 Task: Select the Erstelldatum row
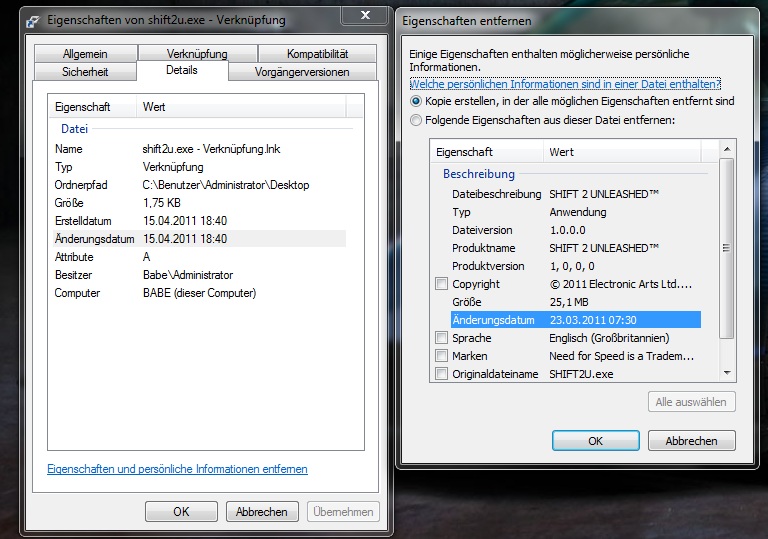tap(199, 221)
